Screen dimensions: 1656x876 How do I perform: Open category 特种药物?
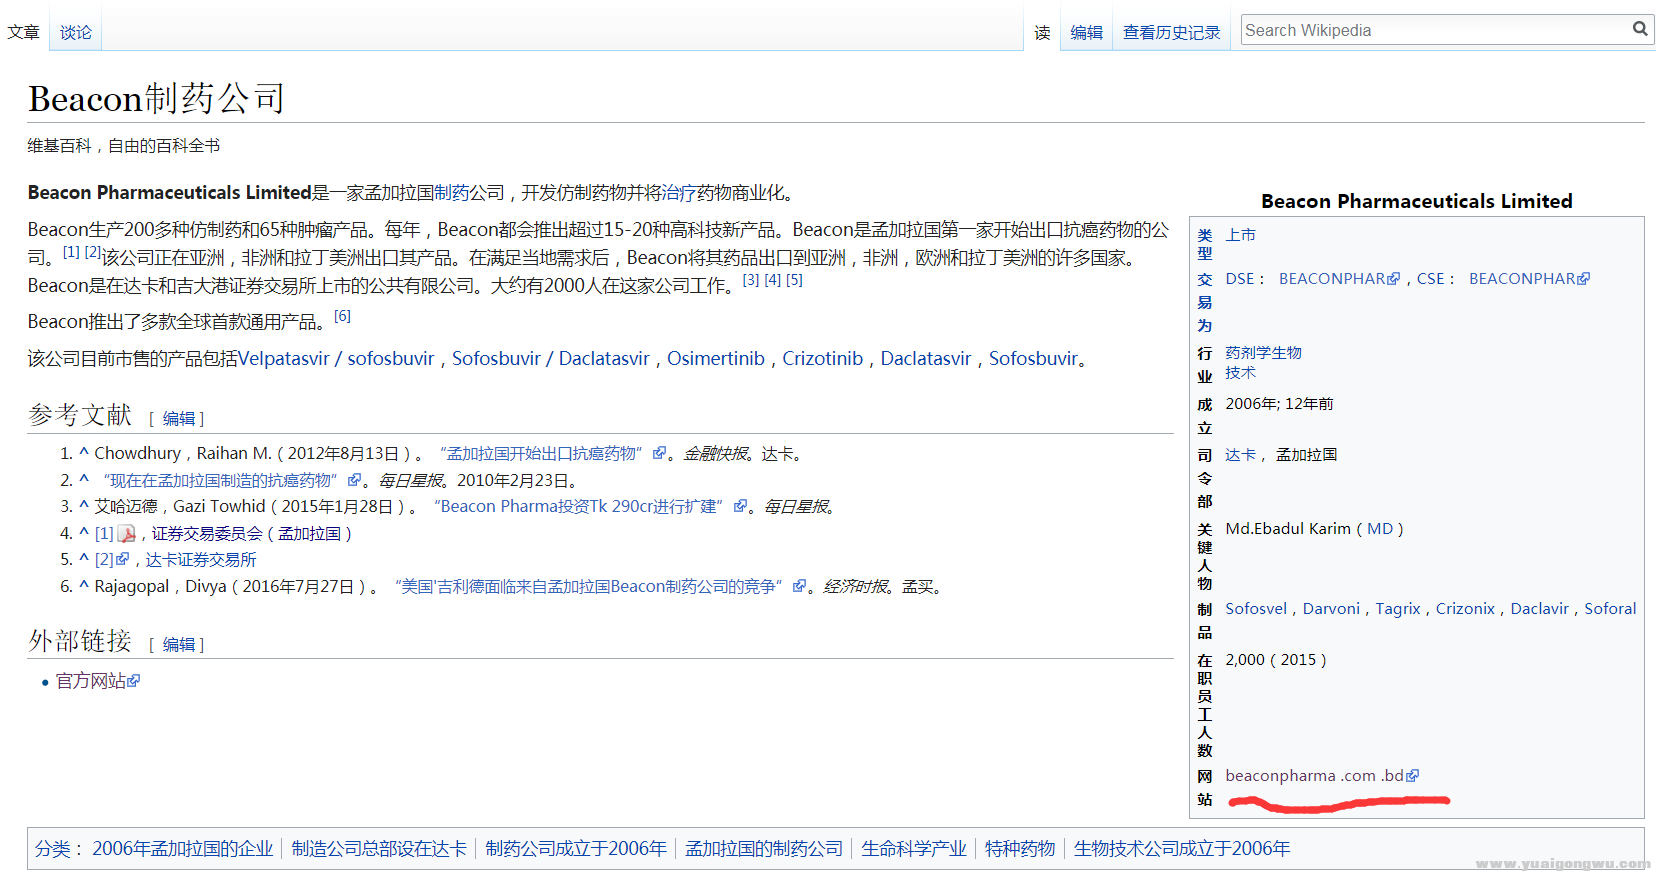1020,848
